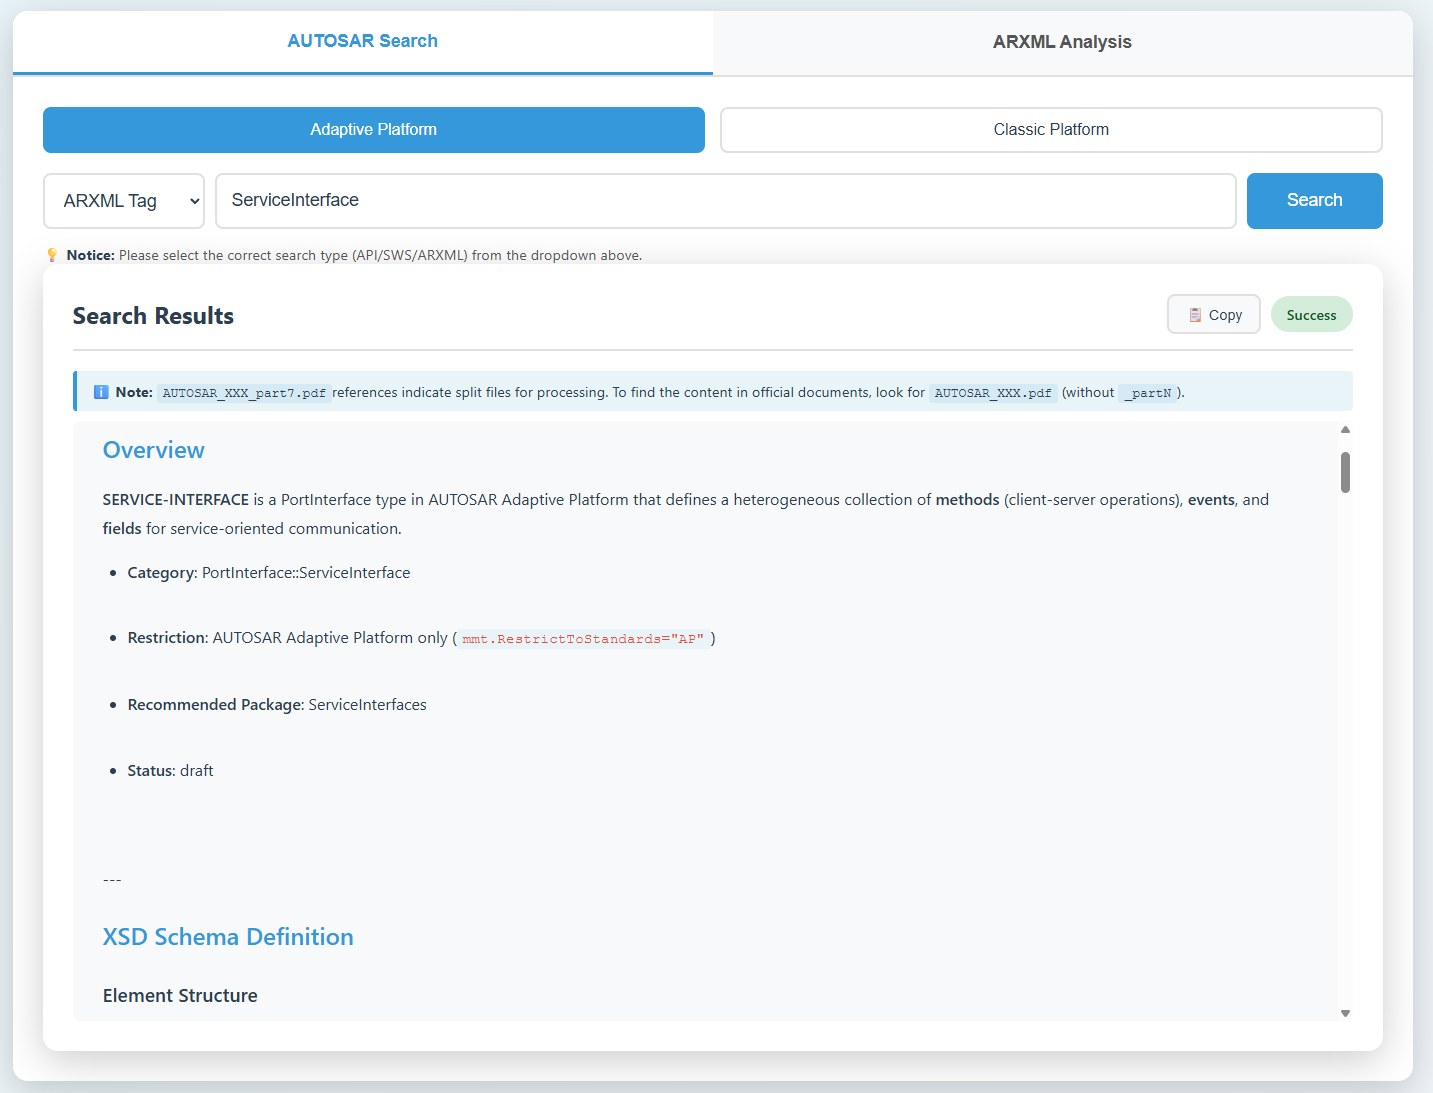Click the XSD Schema Definition heading
This screenshot has width=1433, height=1093.
point(228,937)
